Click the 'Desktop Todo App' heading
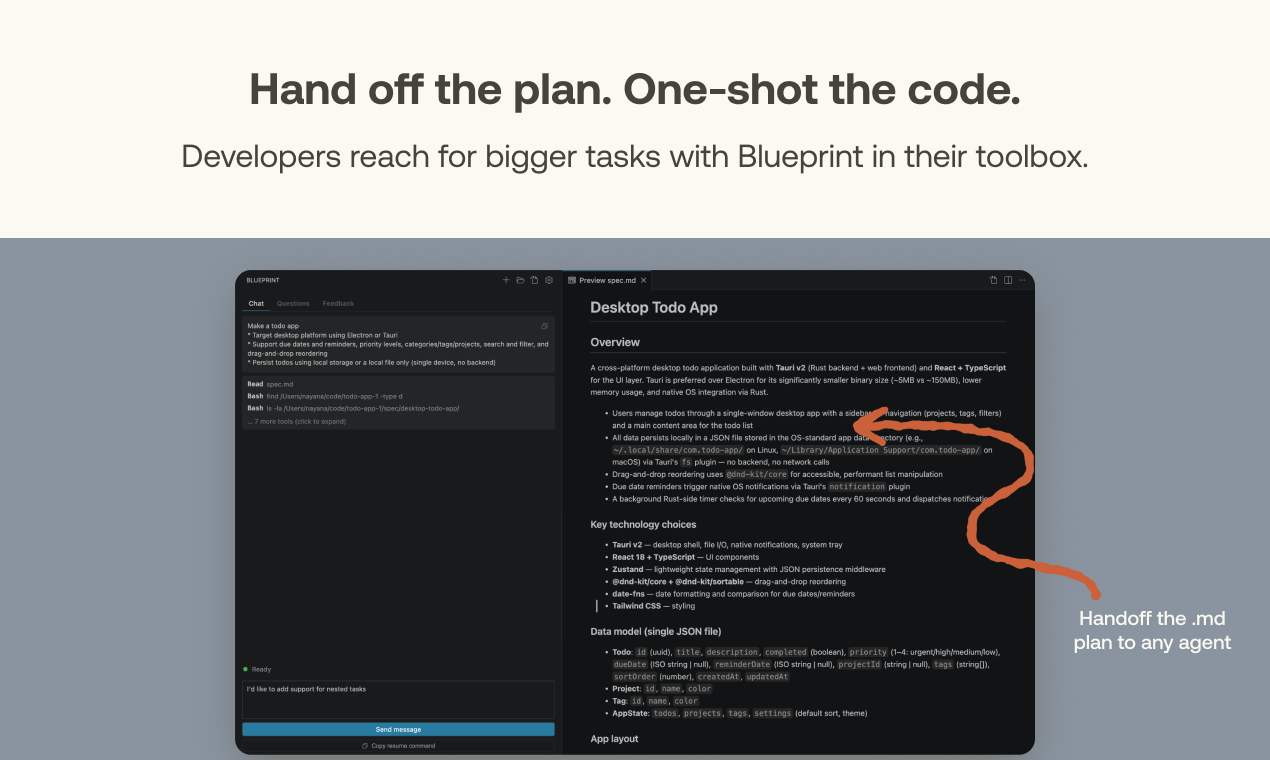The width and height of the screenshot is (1270, 760). [654, 307]
